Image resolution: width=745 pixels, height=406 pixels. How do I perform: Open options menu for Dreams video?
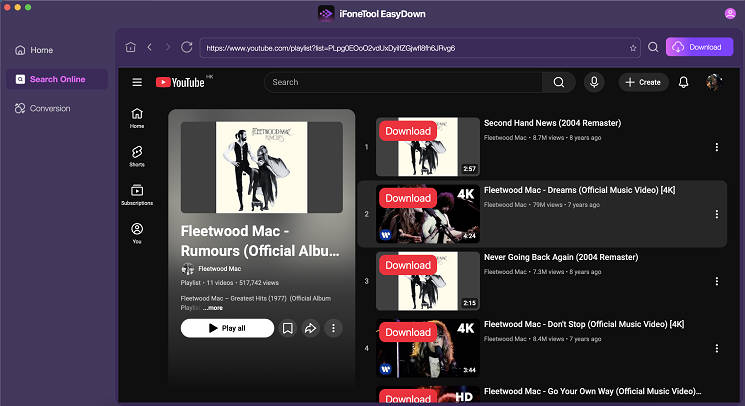(x=716, y=214)
